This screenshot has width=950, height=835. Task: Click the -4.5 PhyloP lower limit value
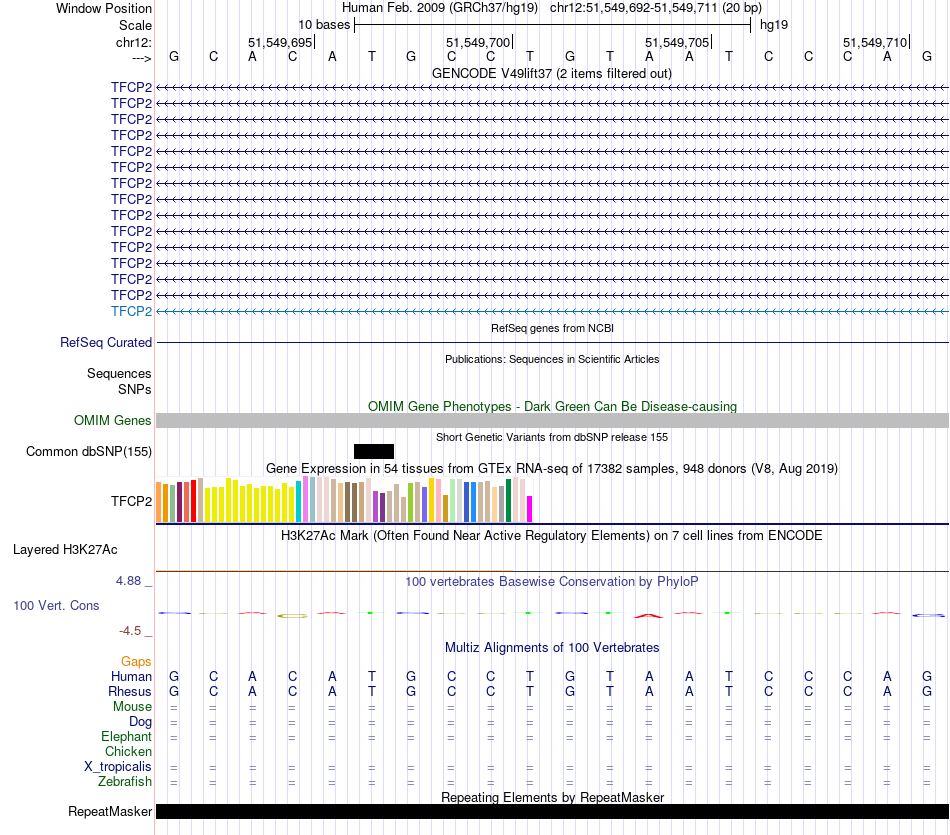(x=130, y=631)
